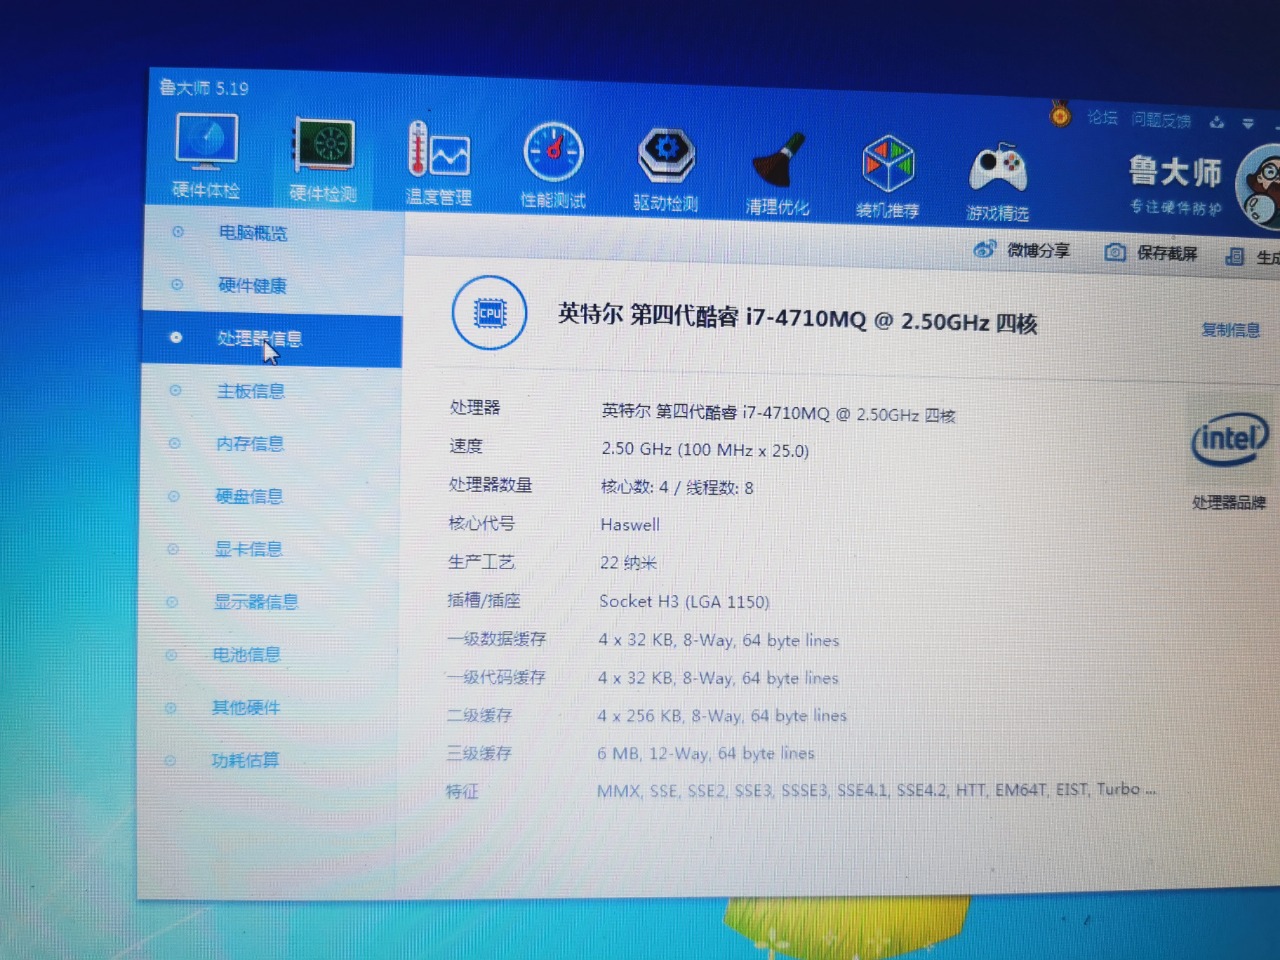
Task: Click the 鲁大师 5.19 window title
Action: click(204, 88)
